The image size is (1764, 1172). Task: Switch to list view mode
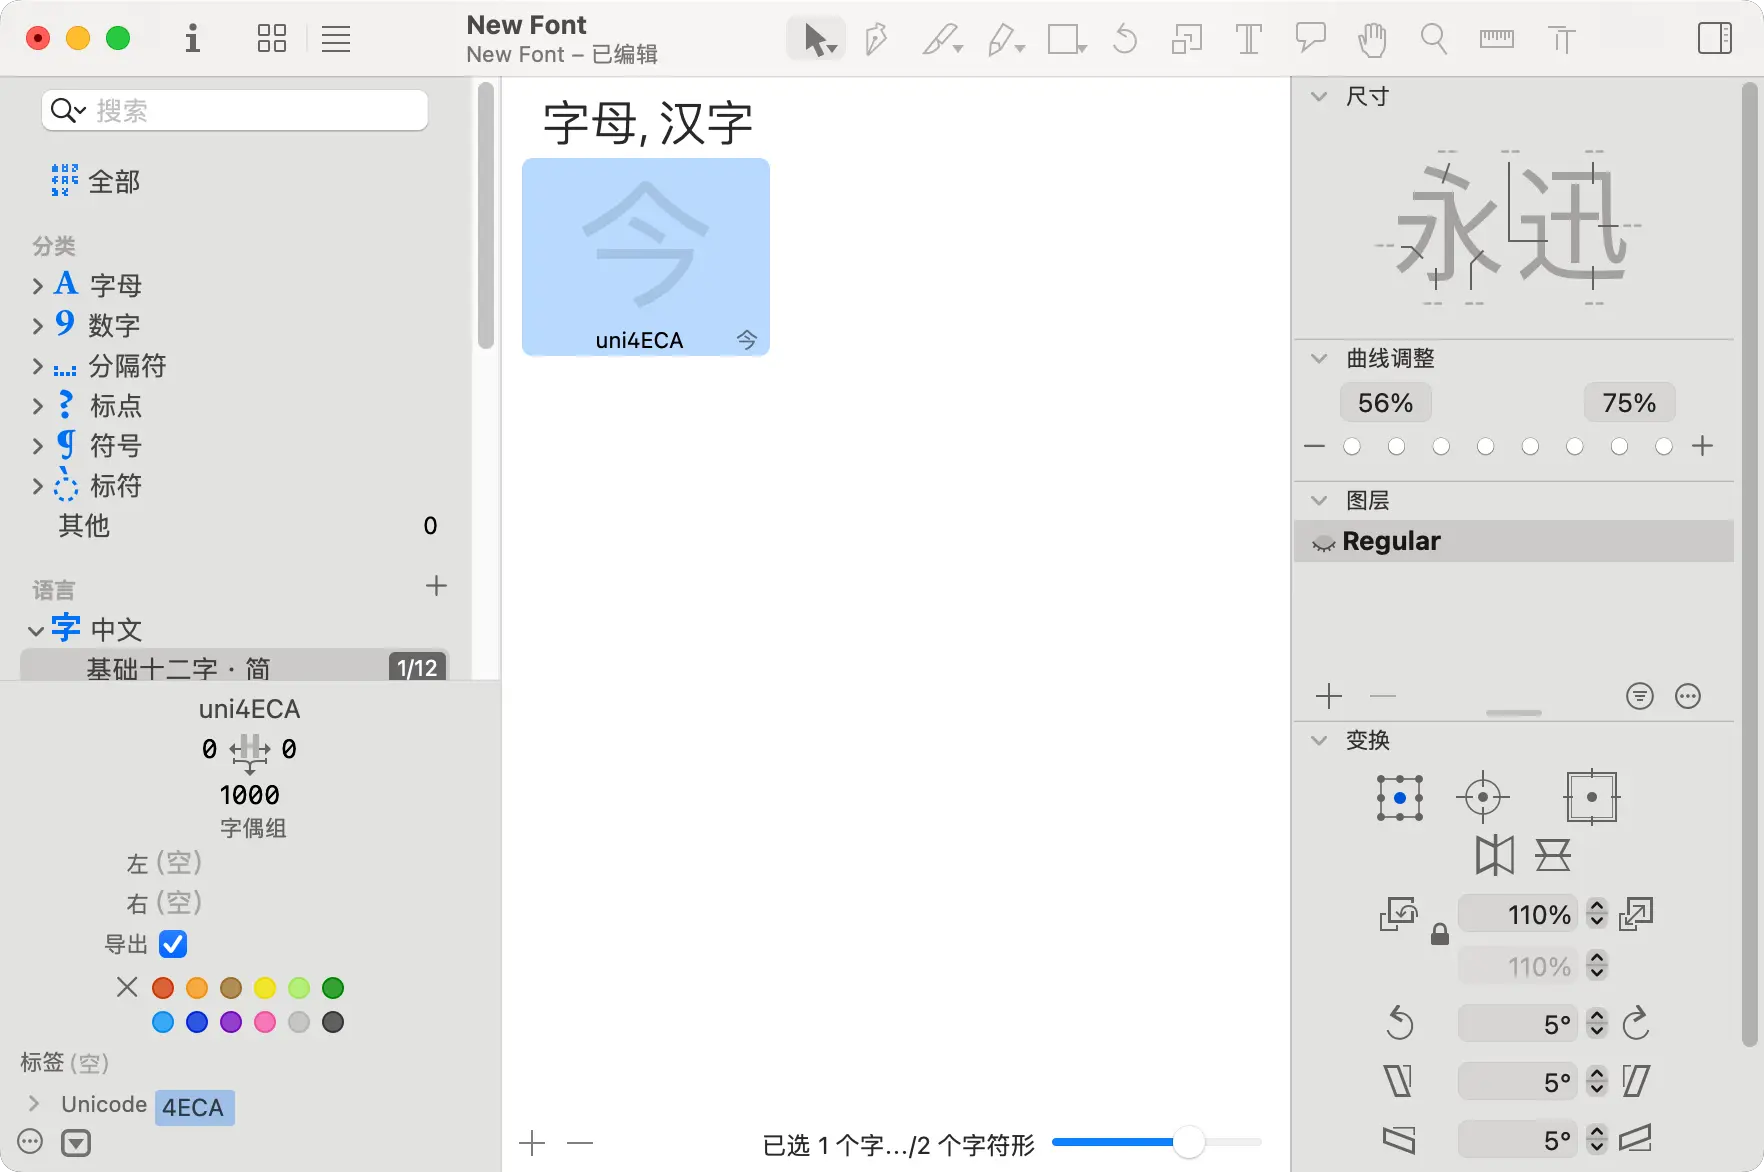point(336,39)
